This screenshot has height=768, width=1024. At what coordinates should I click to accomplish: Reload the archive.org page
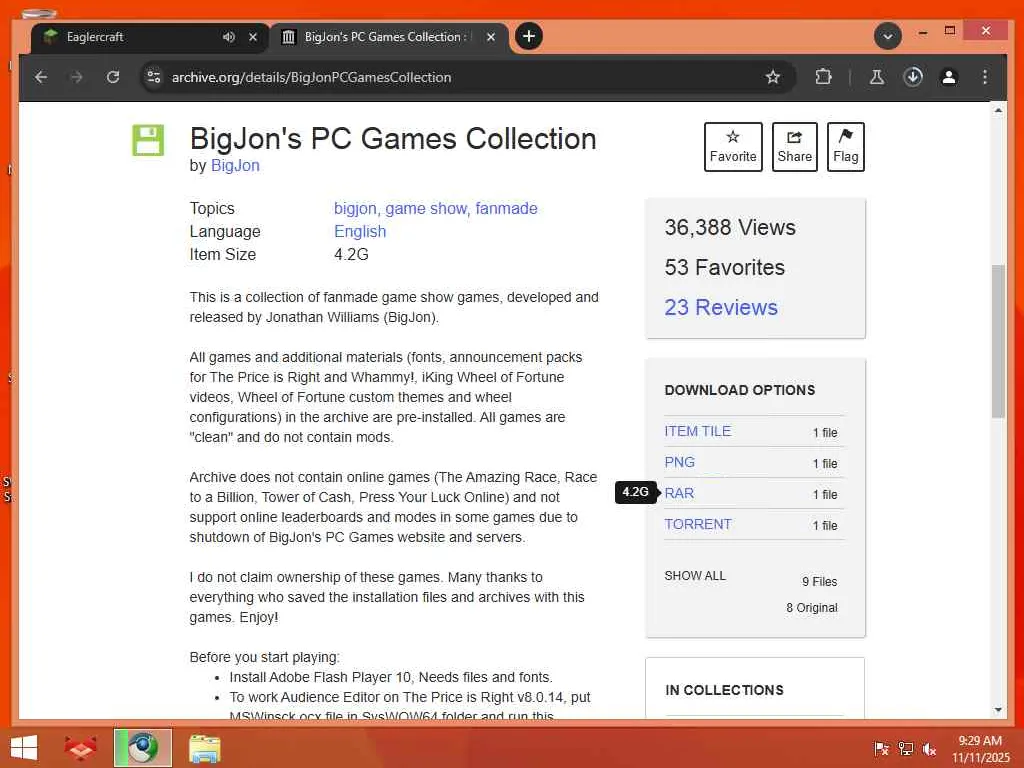[x=113, y=77]
